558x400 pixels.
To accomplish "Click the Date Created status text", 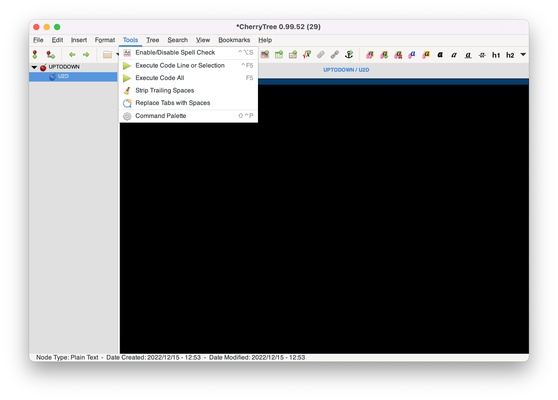I will click(153, 357).
